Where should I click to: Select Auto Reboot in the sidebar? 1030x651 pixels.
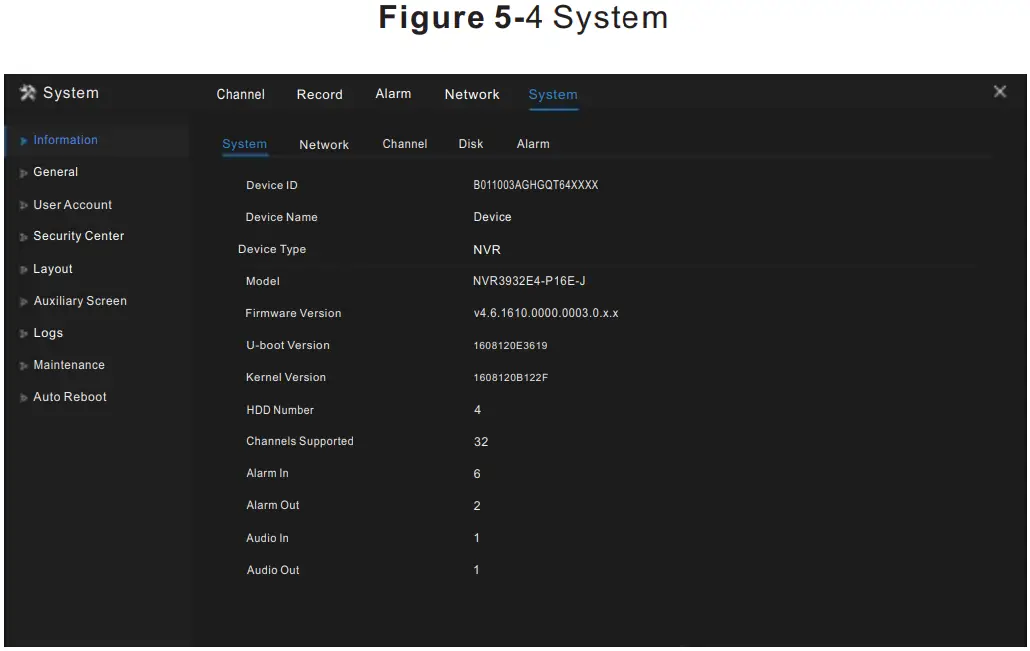tap(70, 396)
